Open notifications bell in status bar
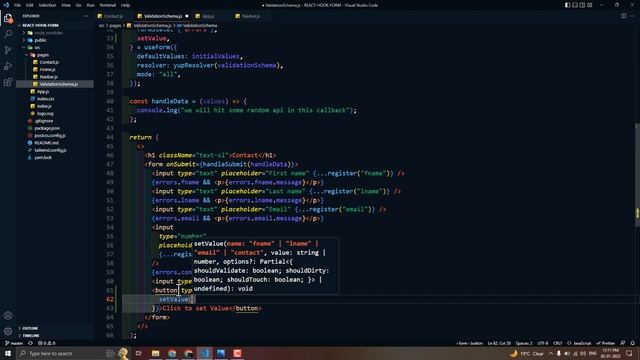This screenshot has width=640, height=360. click(633, 343)
